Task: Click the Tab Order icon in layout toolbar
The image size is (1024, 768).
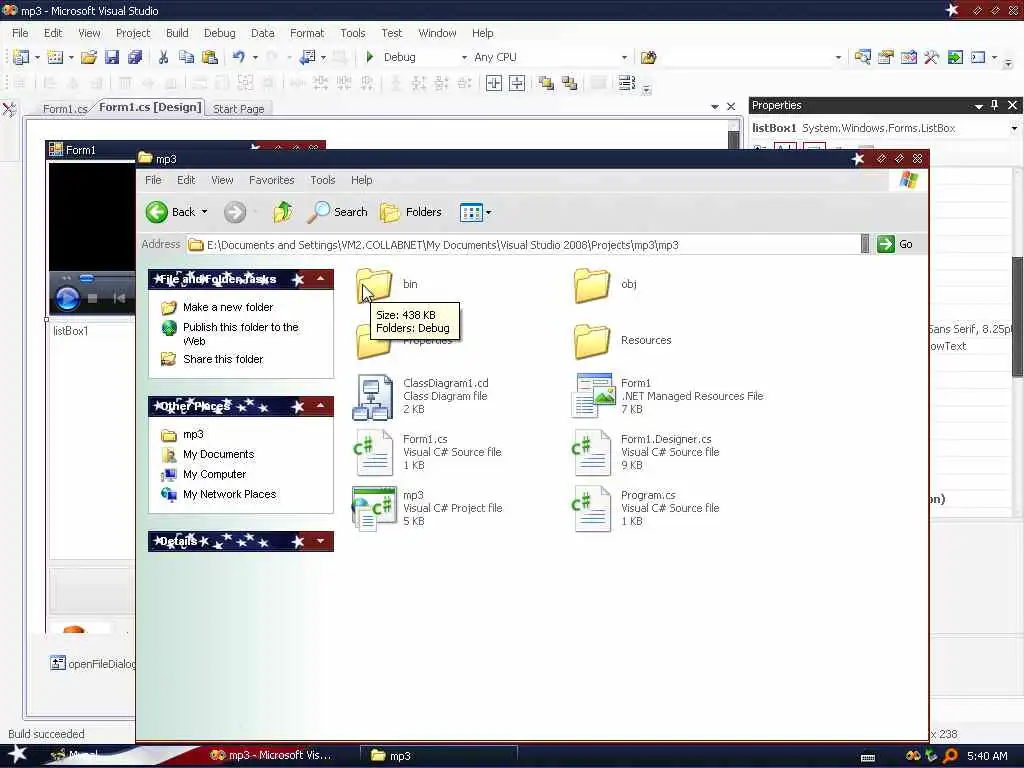Action: tap(626, 83)
